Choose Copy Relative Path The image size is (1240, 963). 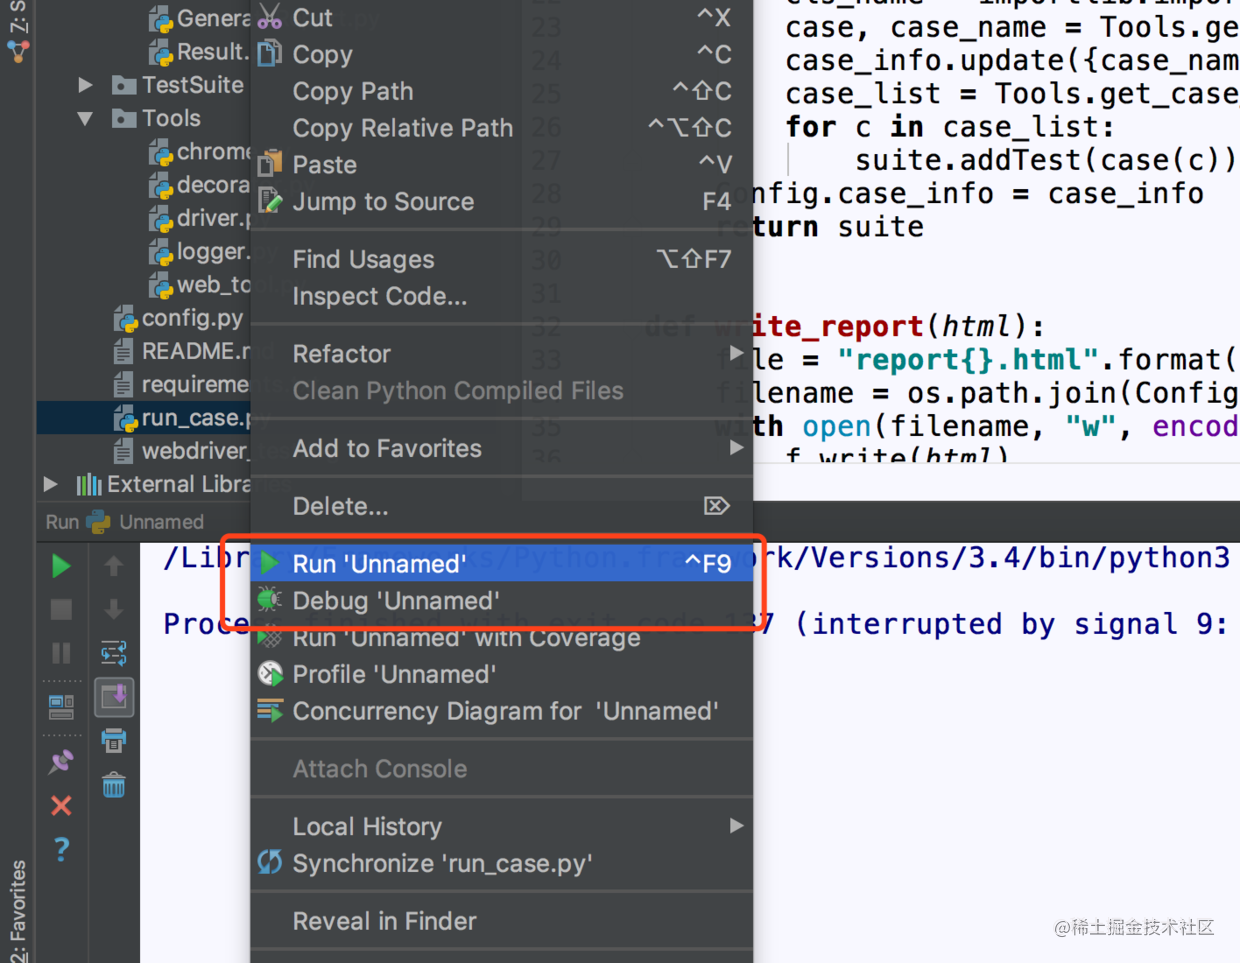(501, 128)
